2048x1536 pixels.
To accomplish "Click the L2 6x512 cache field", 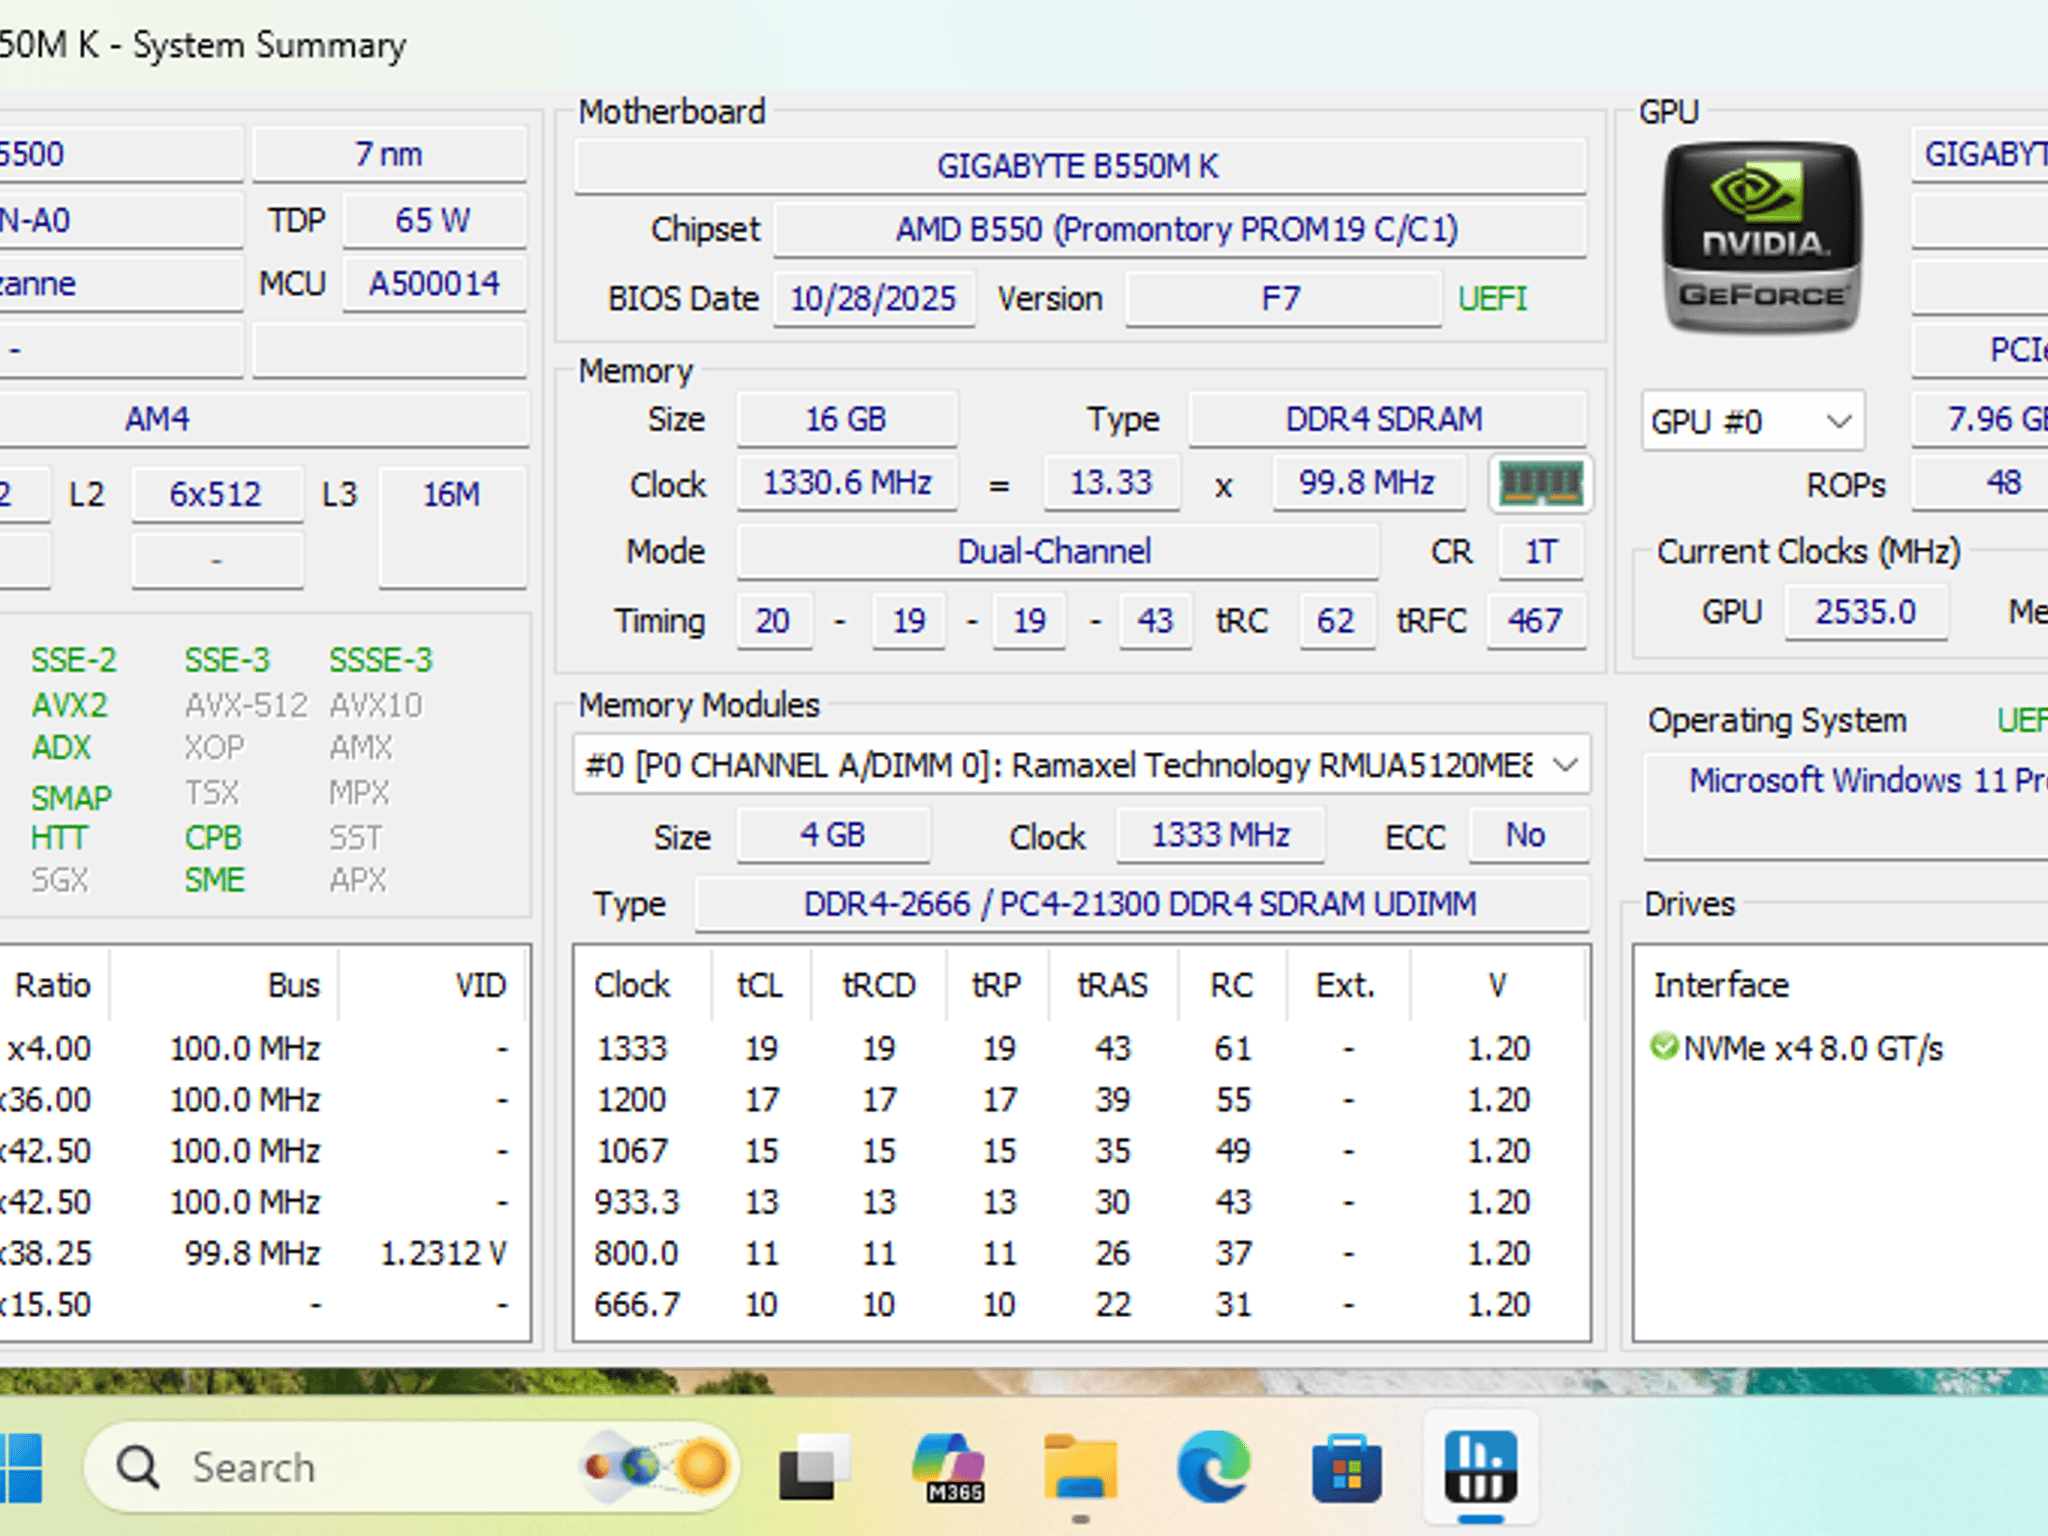I will tap(216, 494).
